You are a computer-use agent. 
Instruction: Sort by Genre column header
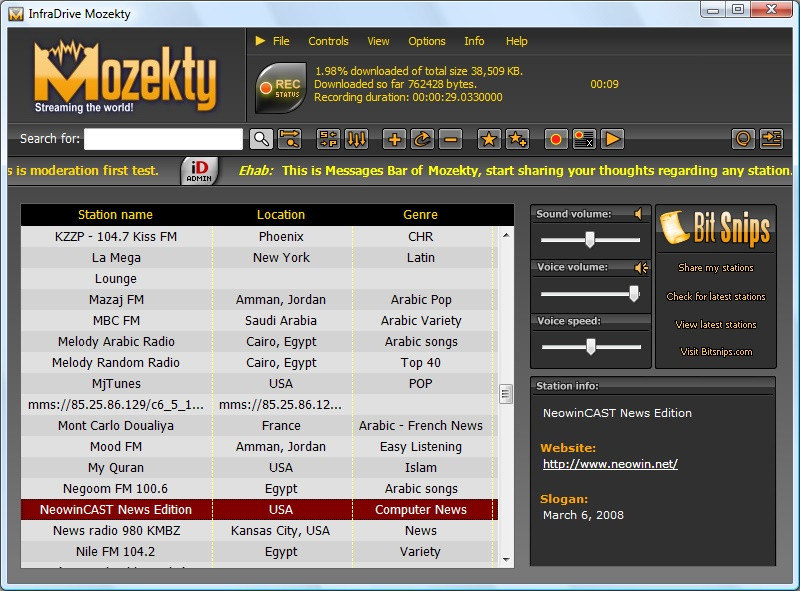pyautogui.click(x=420, y=215)
